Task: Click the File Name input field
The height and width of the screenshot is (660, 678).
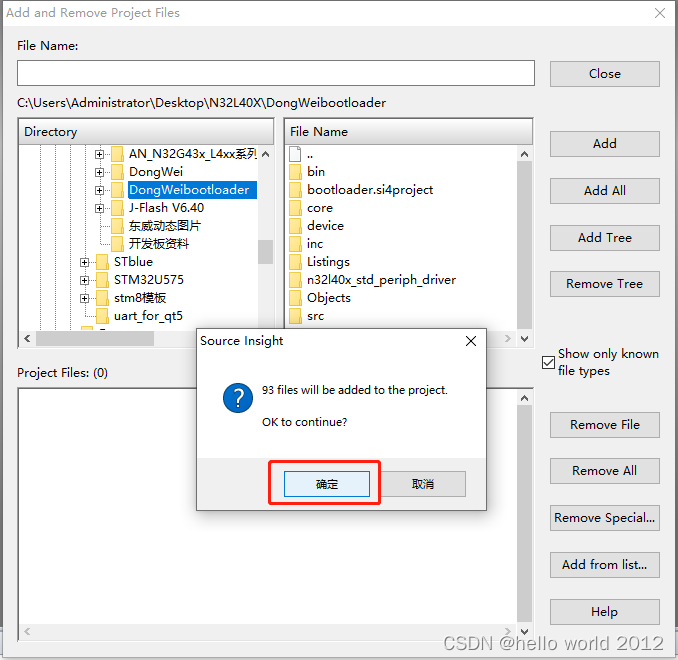Action: point(276,73)
